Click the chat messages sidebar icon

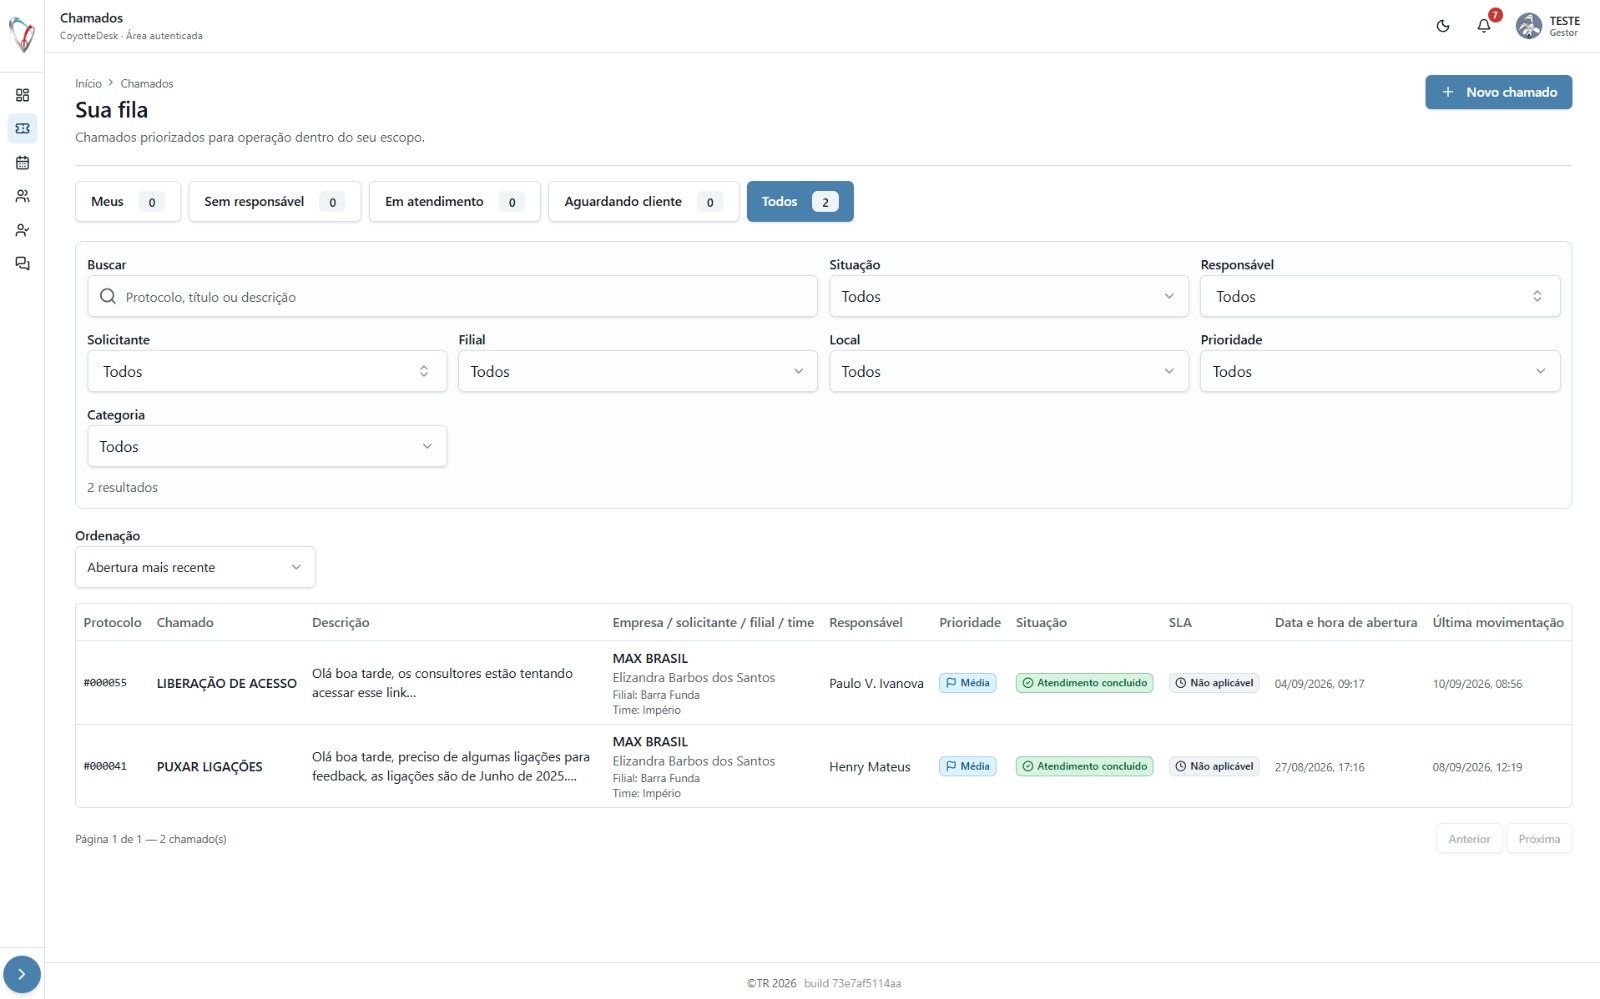click(22, 263)
